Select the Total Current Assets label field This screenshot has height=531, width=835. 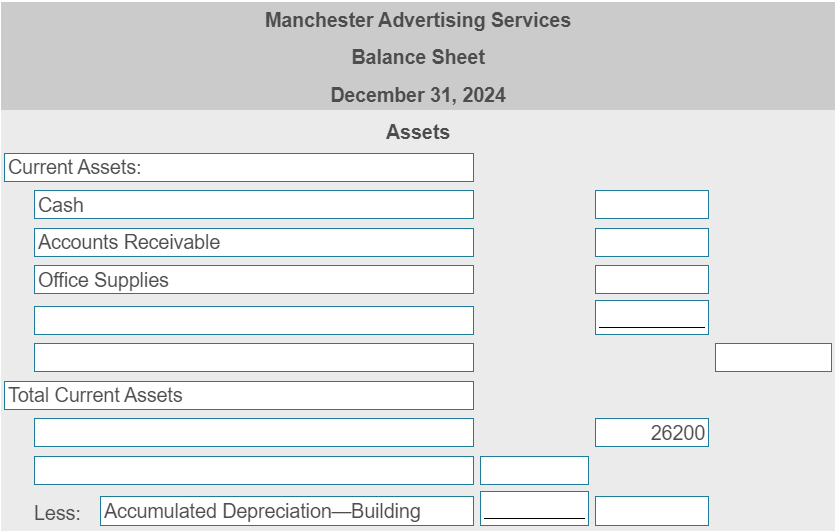click(239, 395)
